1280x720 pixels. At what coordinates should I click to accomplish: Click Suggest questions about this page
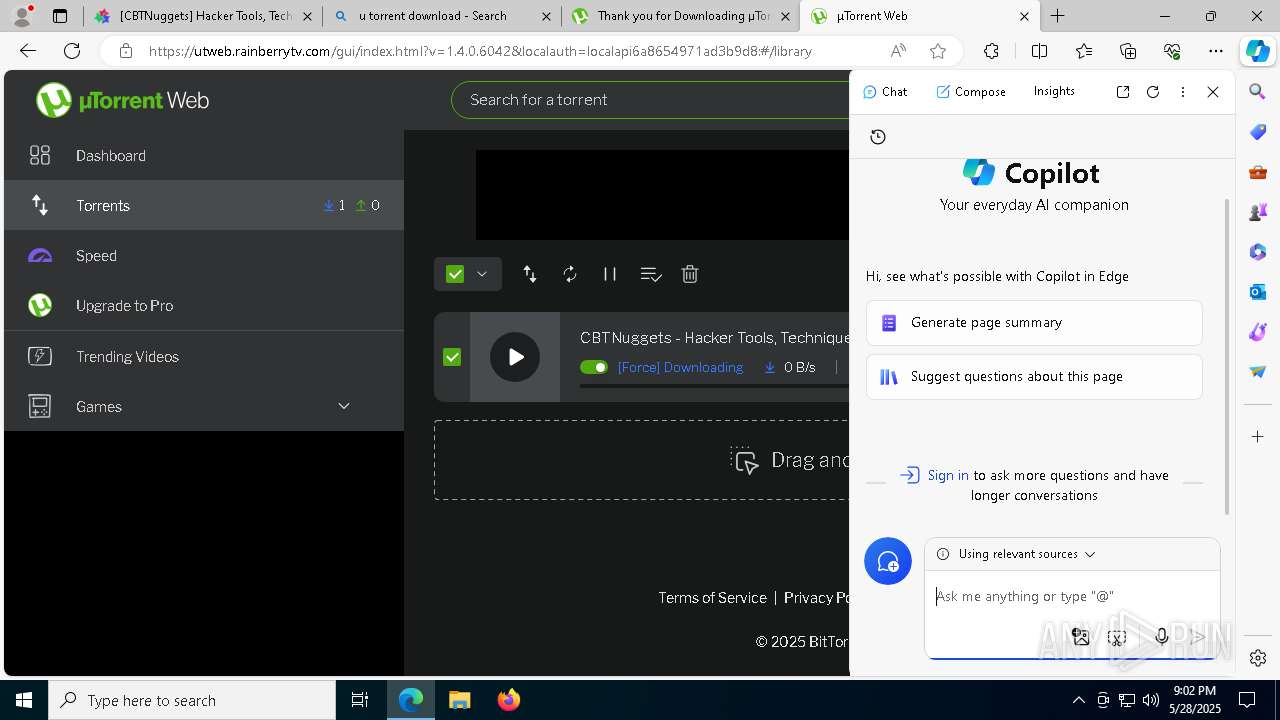(x=1034, y=377)
